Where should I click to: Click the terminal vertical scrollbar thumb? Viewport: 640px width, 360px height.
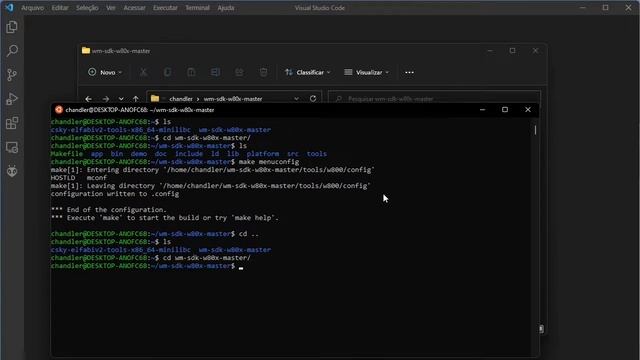coord(535,130)
